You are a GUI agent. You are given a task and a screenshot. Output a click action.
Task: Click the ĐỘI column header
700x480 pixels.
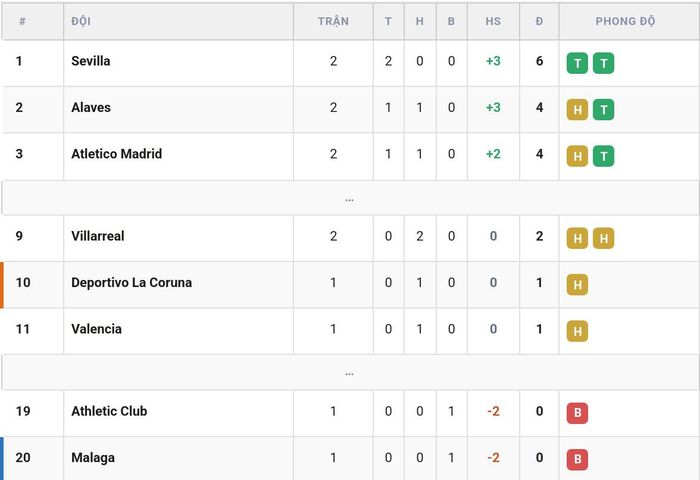[x=81, y=21]
